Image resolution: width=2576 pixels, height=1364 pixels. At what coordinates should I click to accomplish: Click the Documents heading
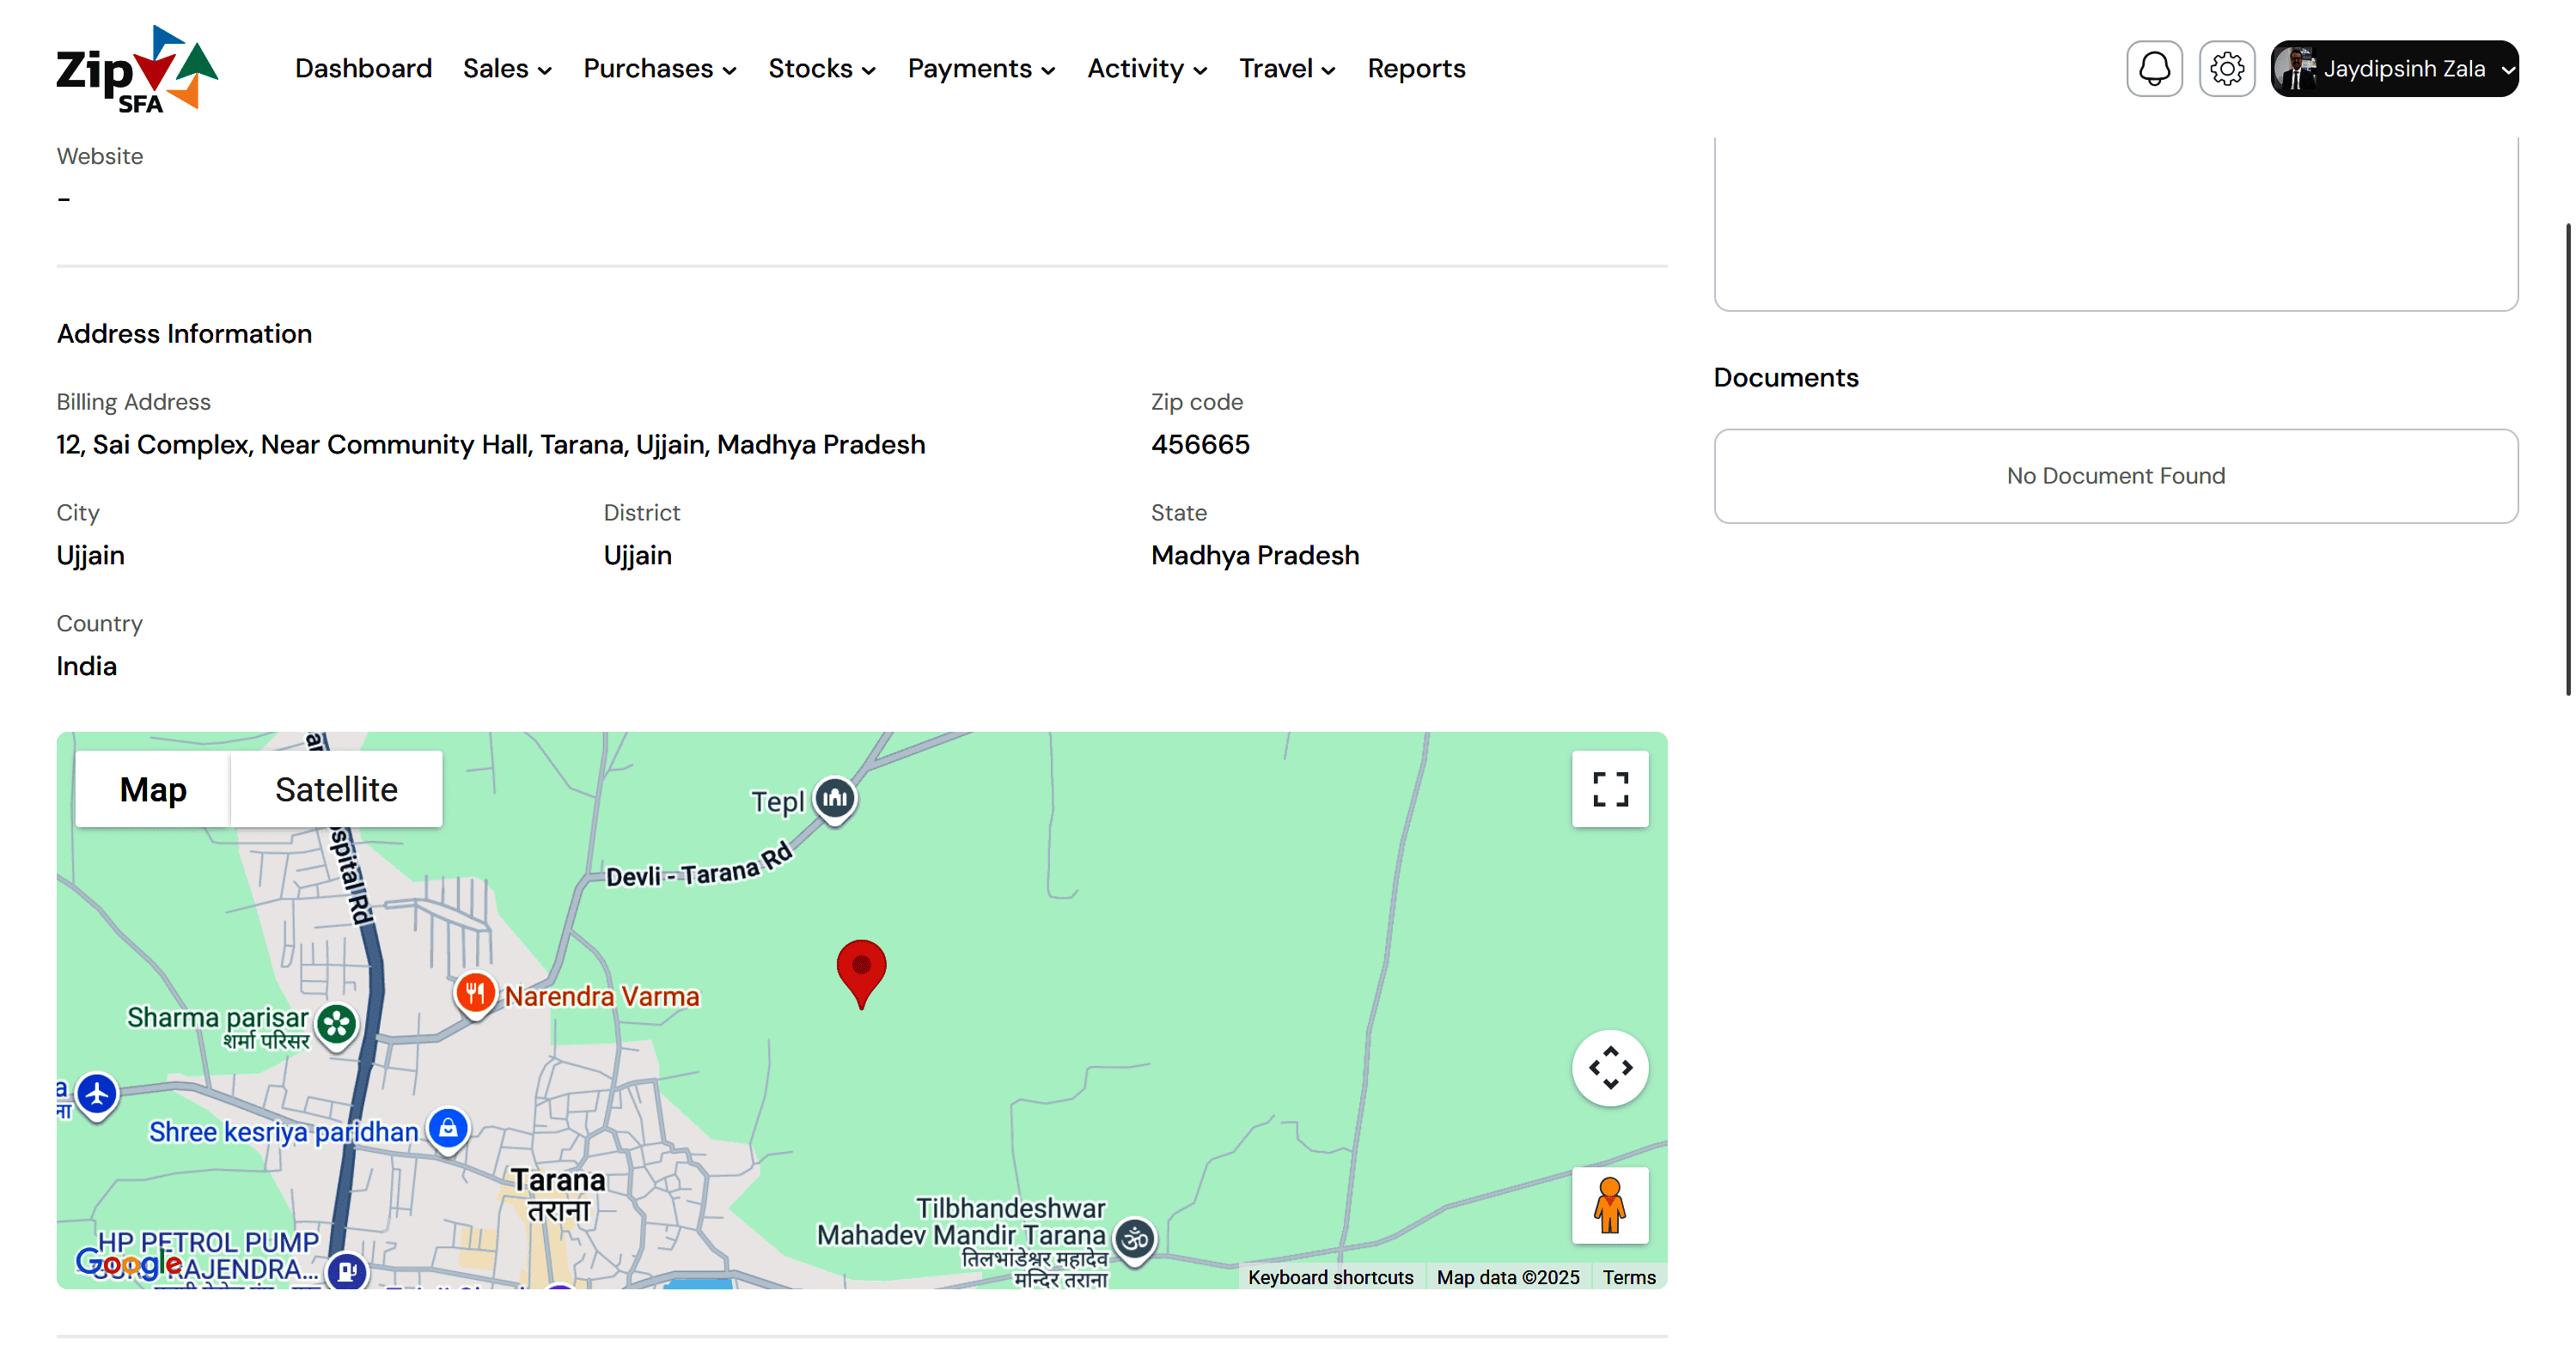[x=1786, y=378]
